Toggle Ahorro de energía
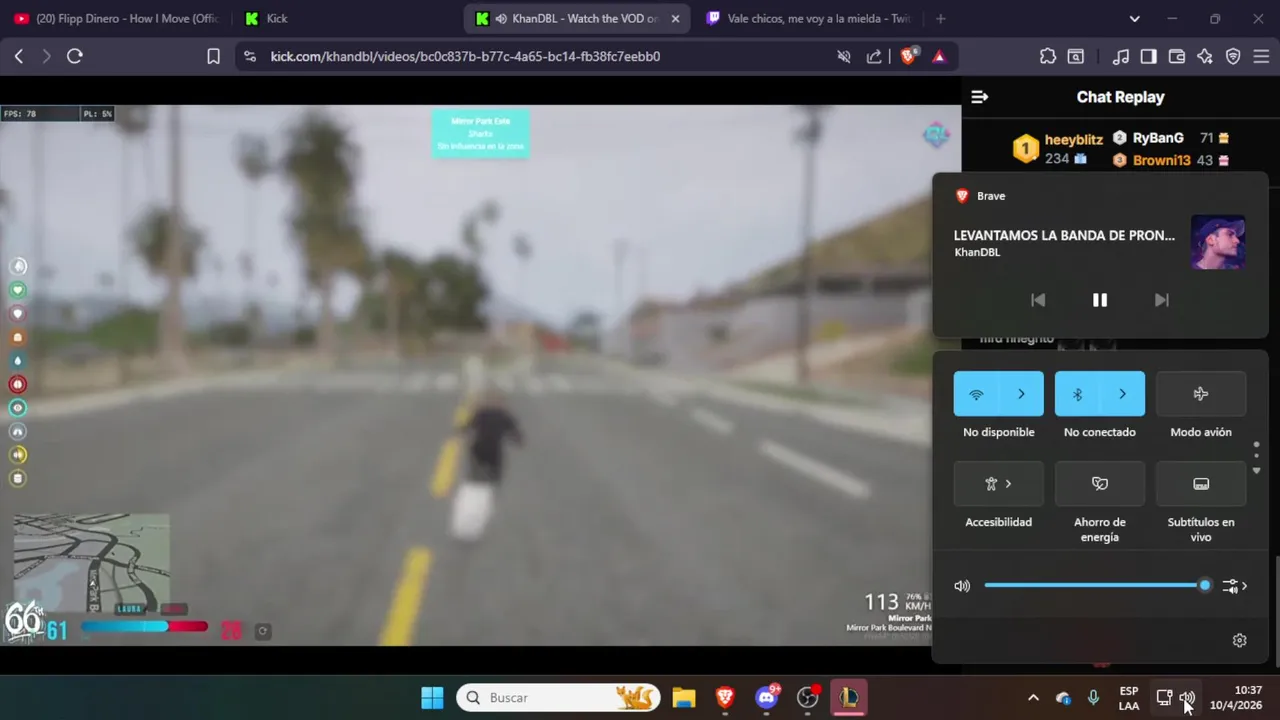The width and height of the screenshot is (1280, 720). [1100, 484]
